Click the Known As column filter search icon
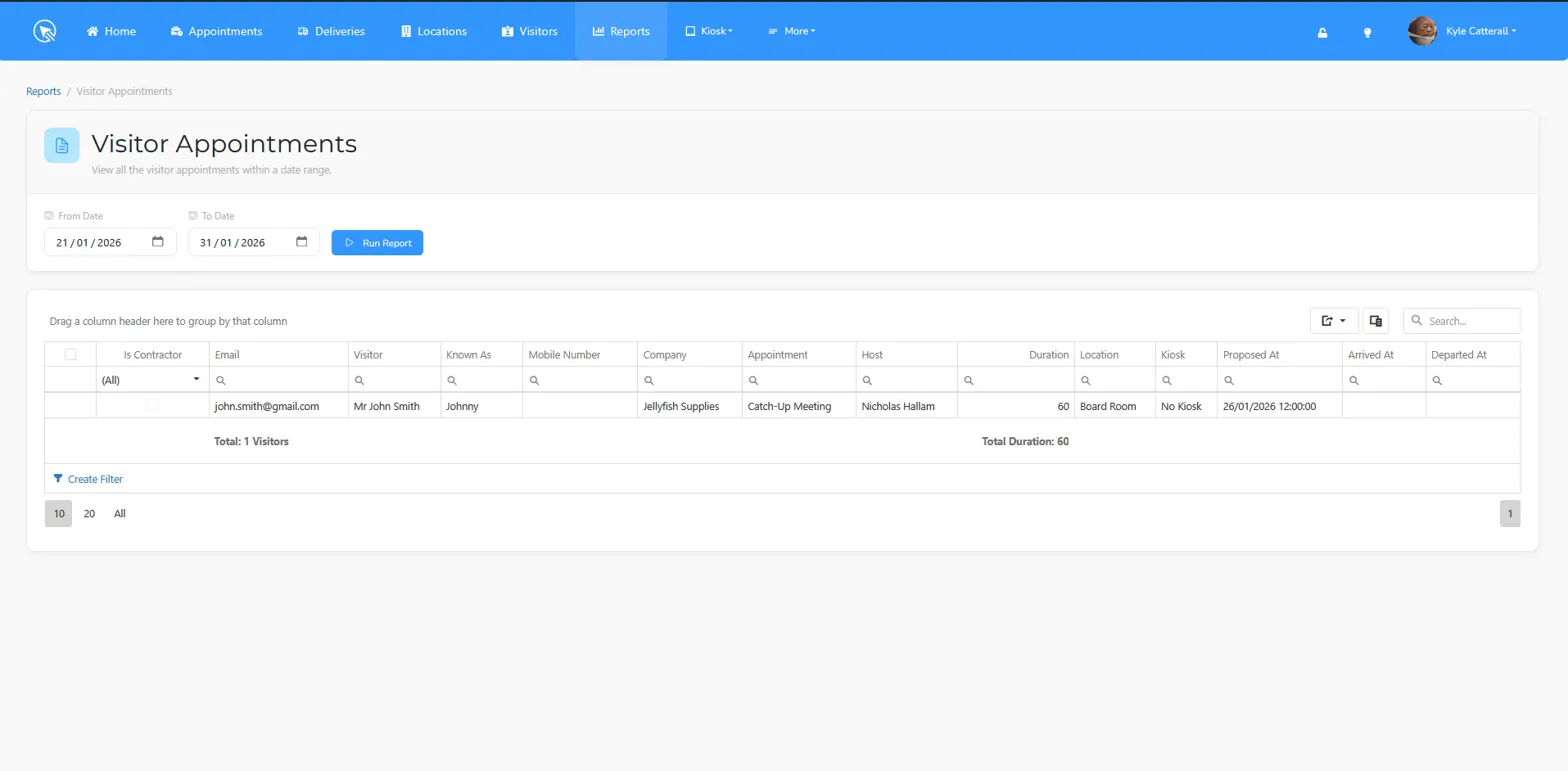Image resolution: width=1568 pixels, height=771 pixels. [x=452, y=380]
